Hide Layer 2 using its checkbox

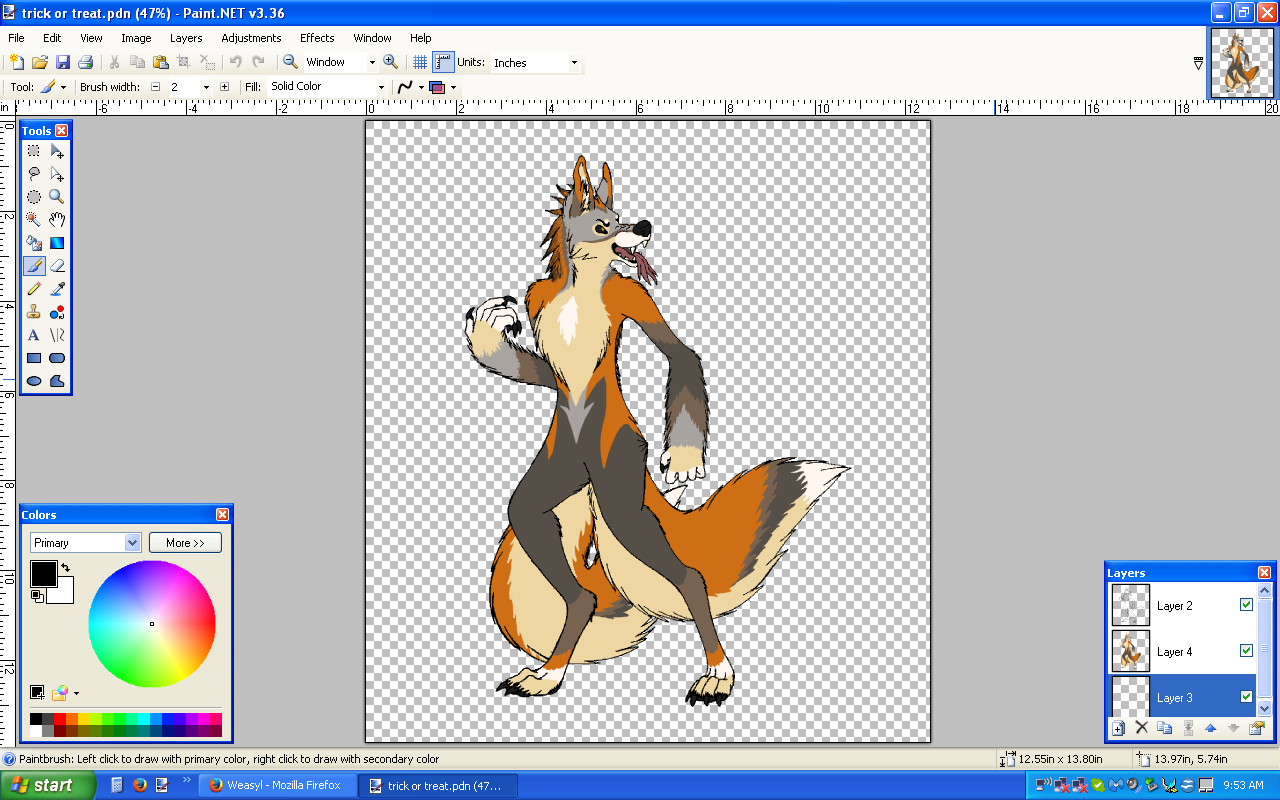click(1246, 605)
